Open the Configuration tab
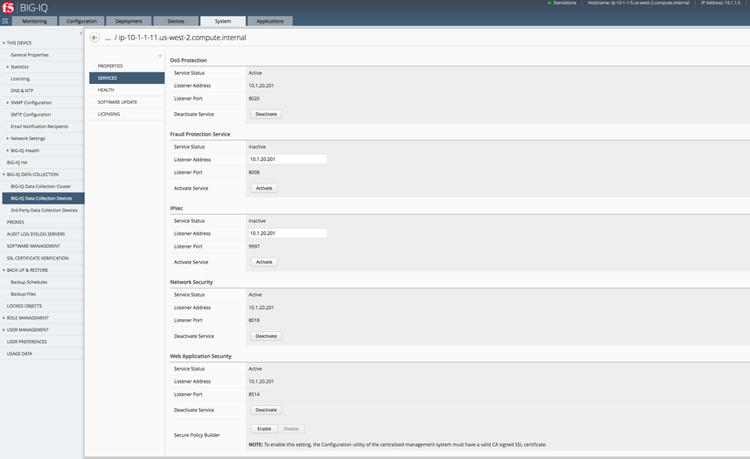The image size is (750, 459). click(x=81, y=21)
